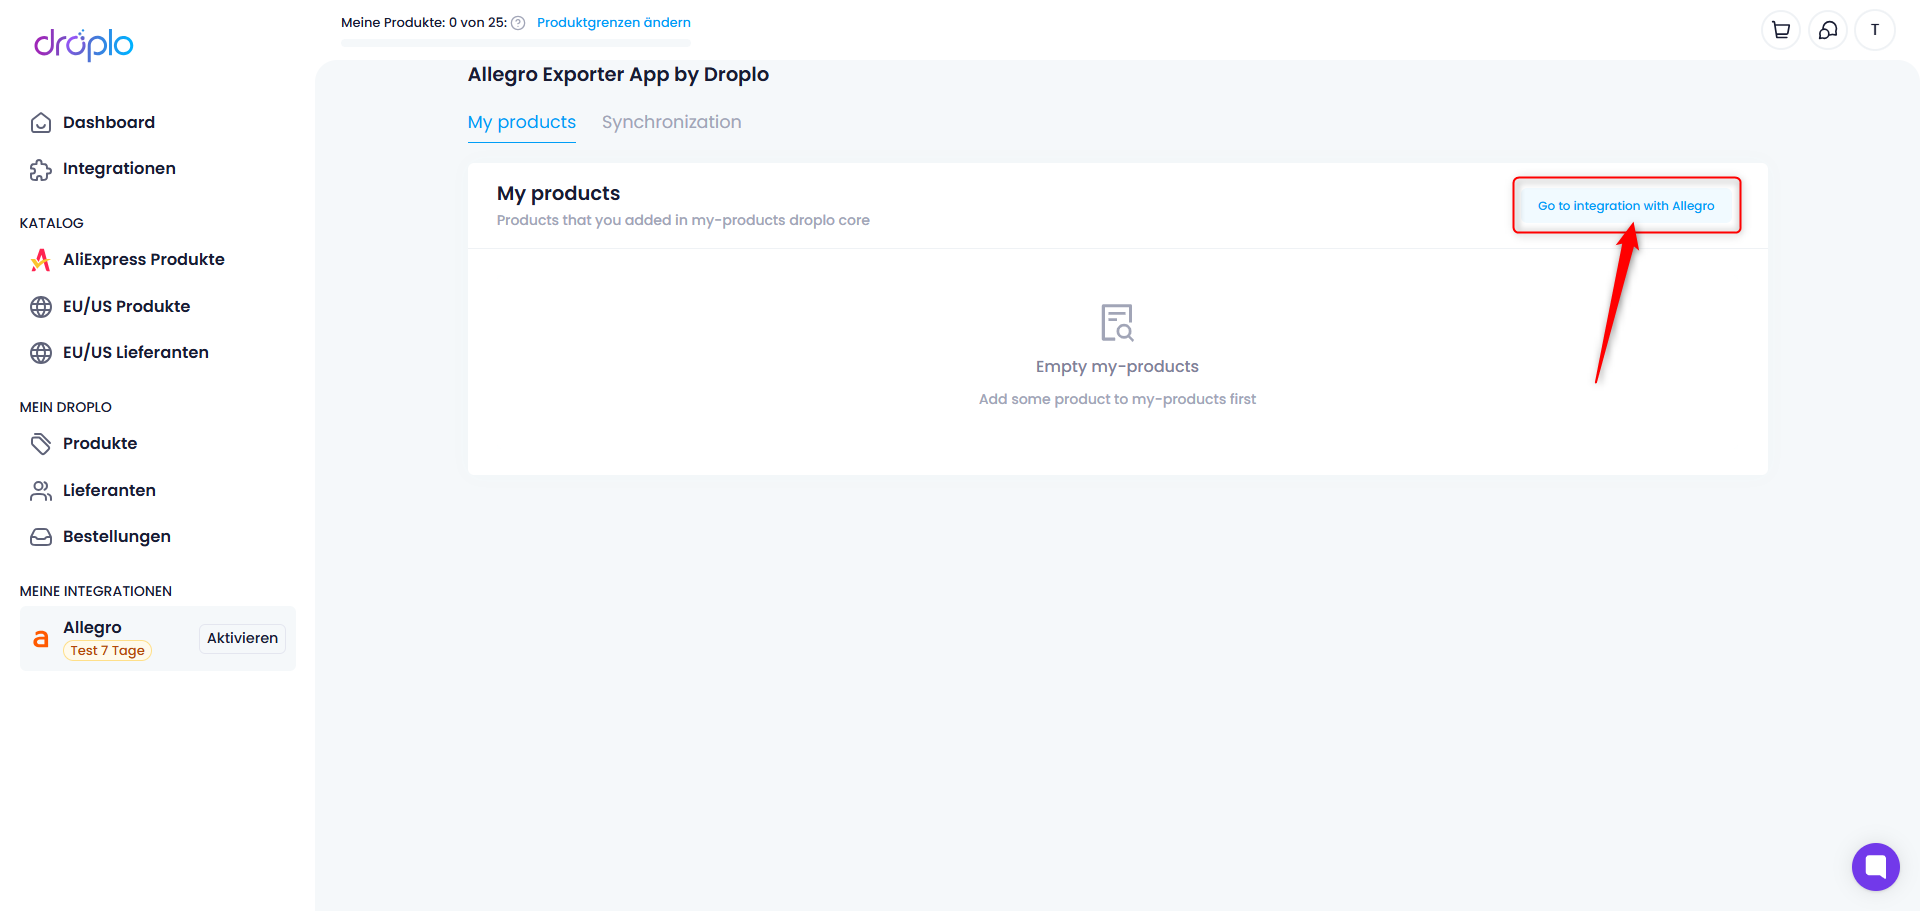Viewport: 1920px width, 911px height.
Task: Click the My products card heading
Action: [x=558, y=193]
